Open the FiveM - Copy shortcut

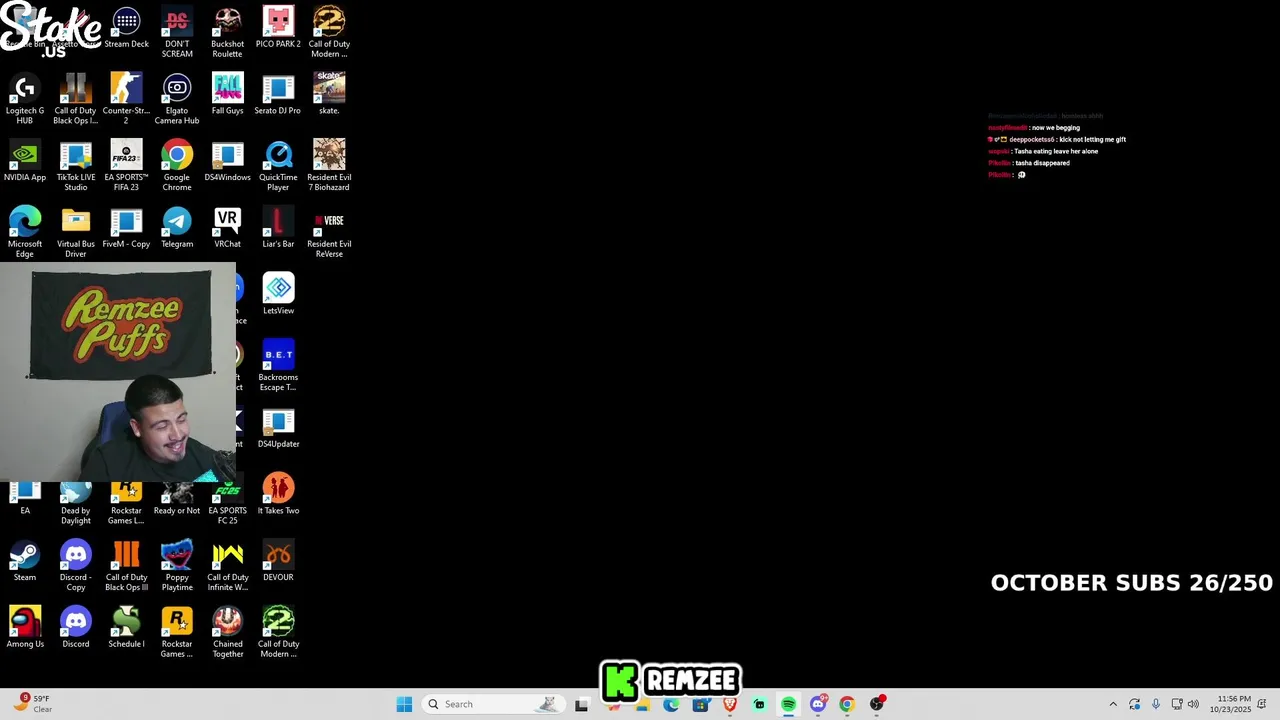(126, 229)
